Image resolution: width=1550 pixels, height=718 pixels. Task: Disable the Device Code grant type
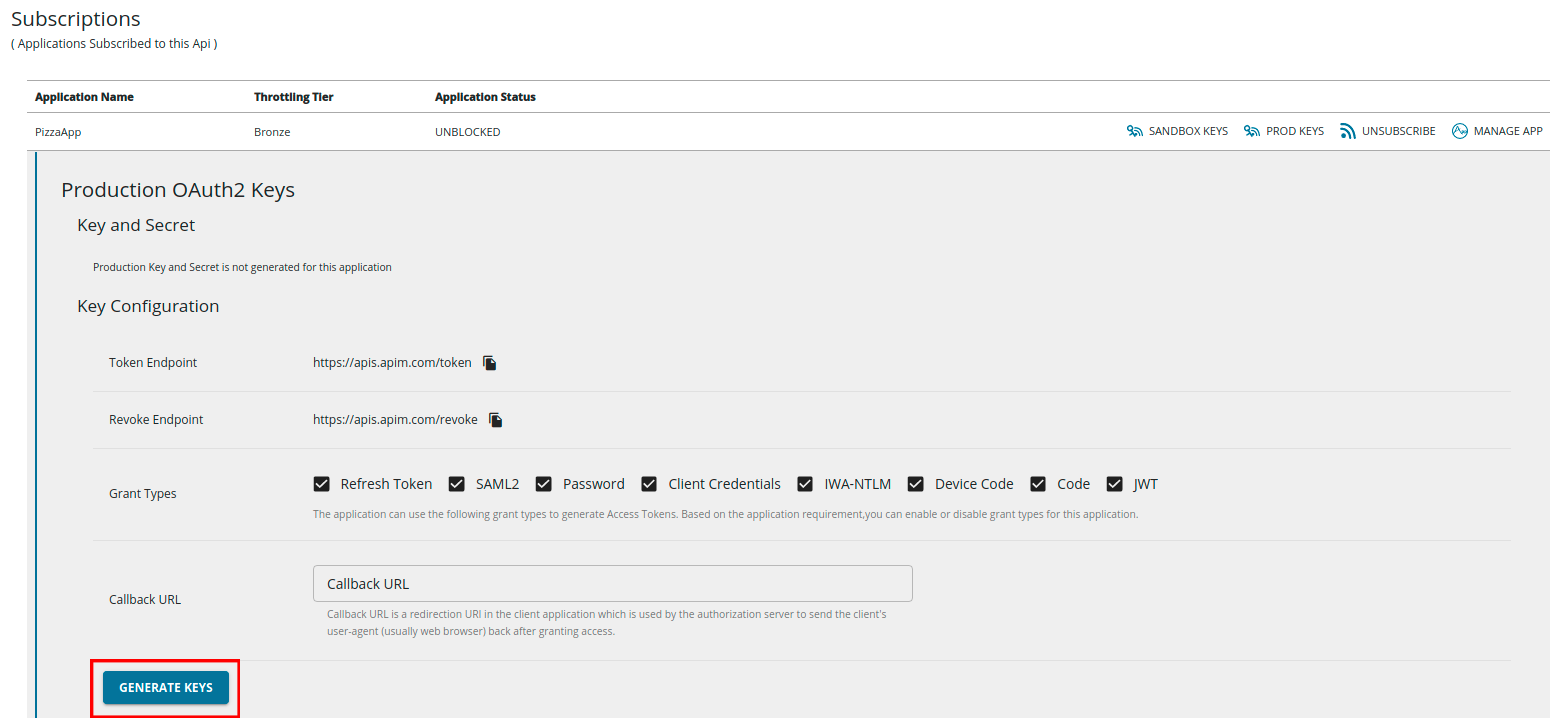click(915, 483)
